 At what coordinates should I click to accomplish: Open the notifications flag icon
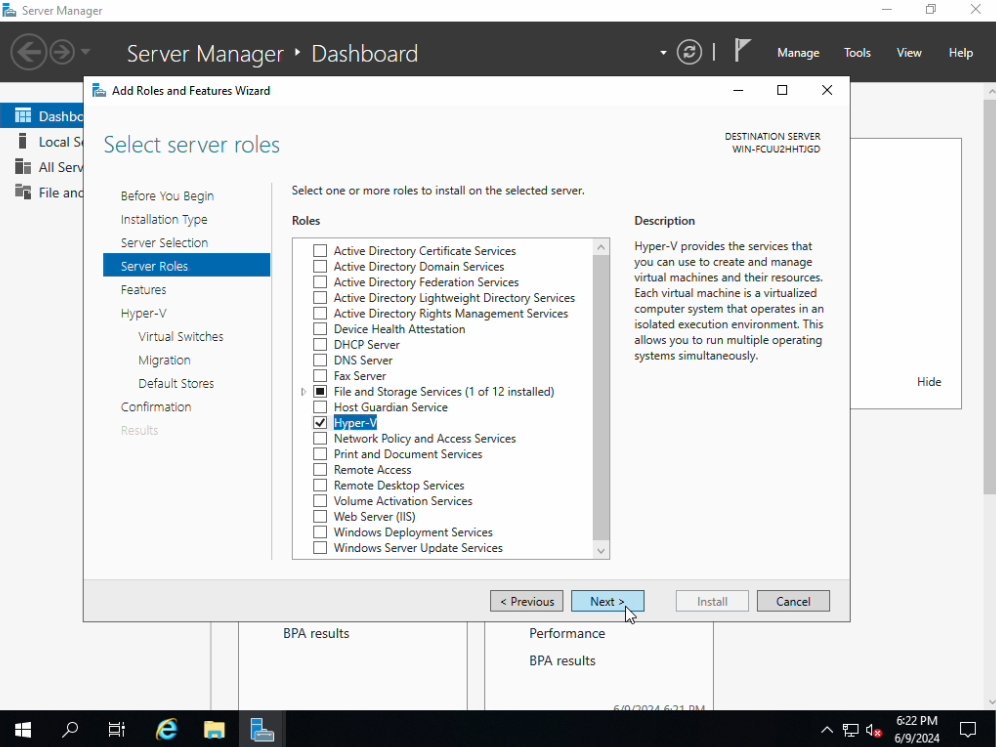click(x=742, y=51)
